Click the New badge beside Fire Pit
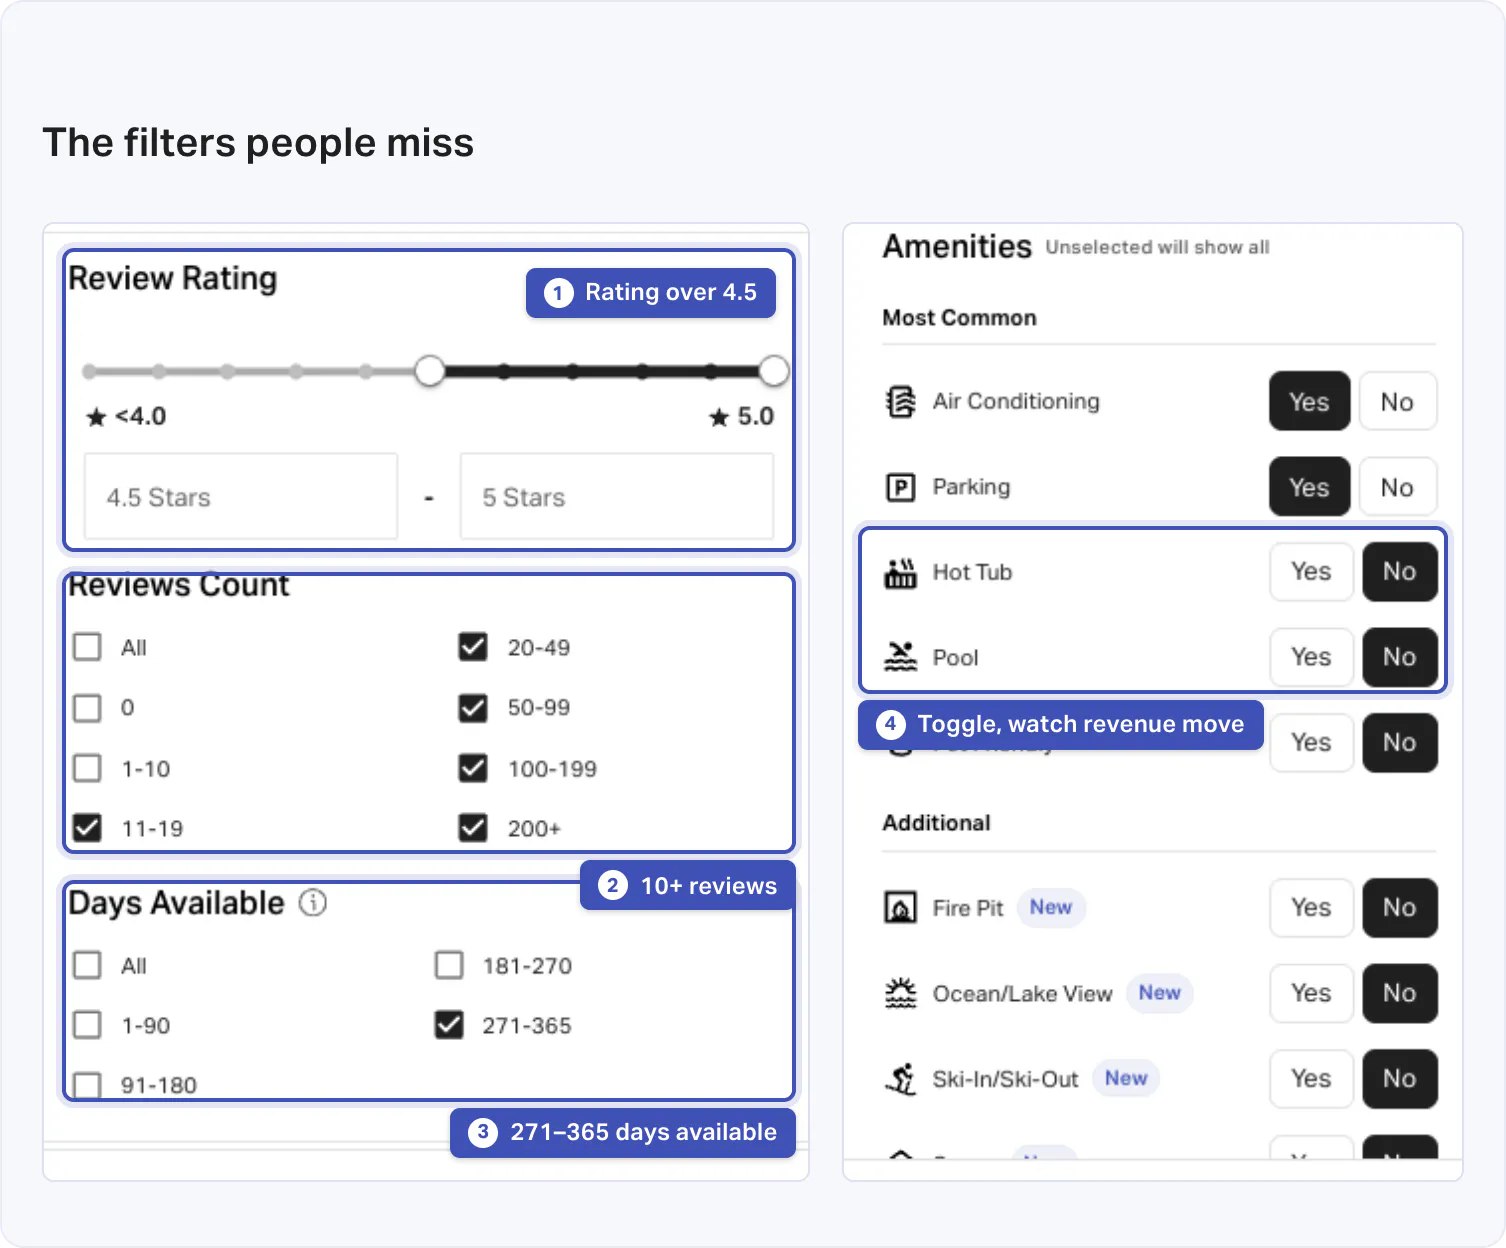The height and width of the screenshot is (1248, 1506). click(x=1051, y=907)
